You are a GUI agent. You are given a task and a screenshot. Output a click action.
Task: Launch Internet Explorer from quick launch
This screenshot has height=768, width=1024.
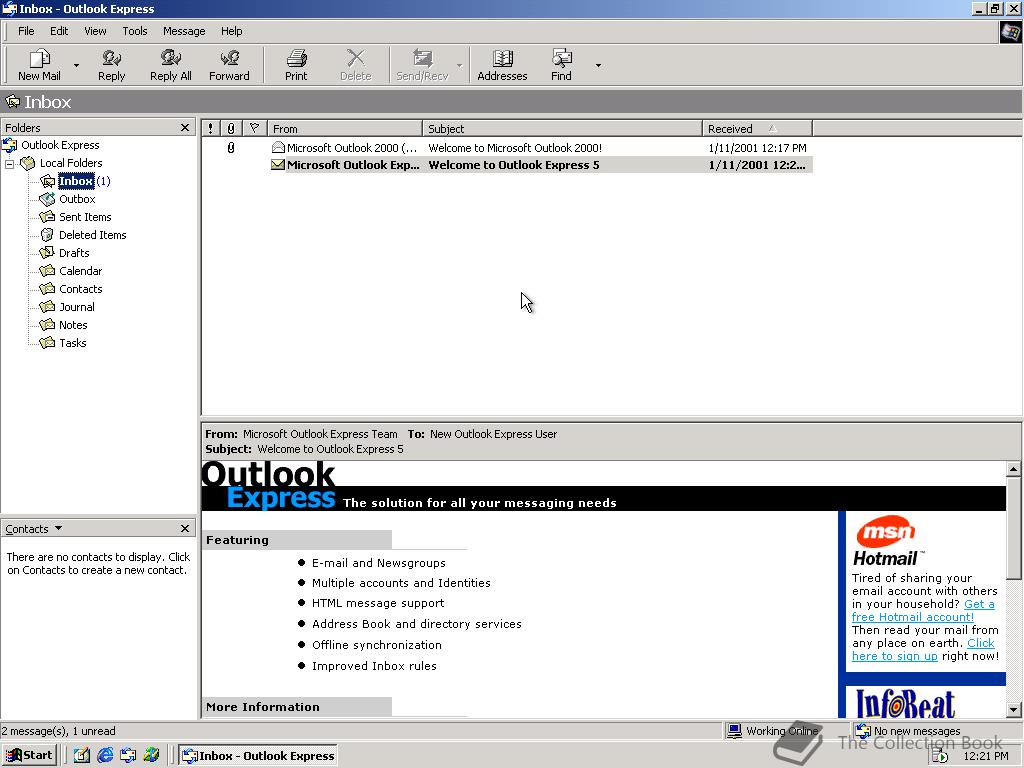pyautogui.click(x=105, y=756)
